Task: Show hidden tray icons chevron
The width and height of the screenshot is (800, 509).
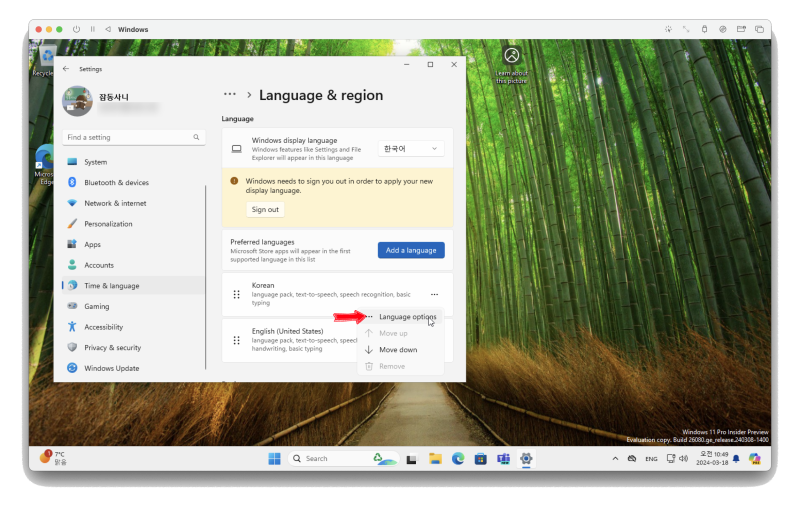Action: 615,459
